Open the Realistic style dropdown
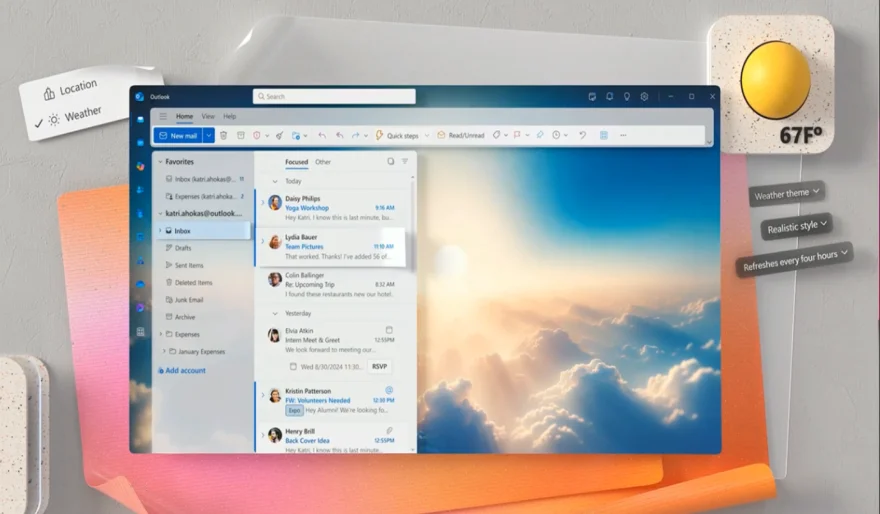This screenshot has width=880, height=514. point(796,227)
